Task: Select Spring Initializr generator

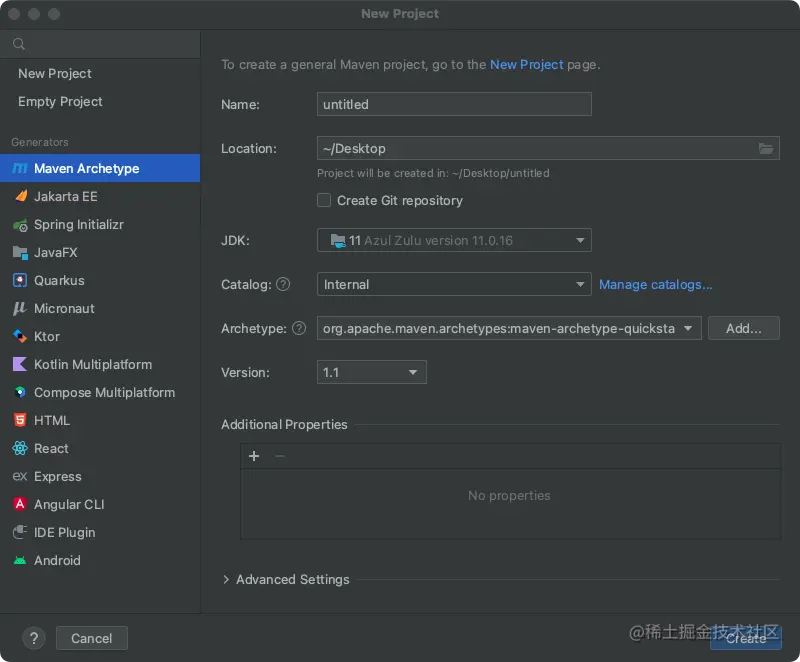Action: 100,224
